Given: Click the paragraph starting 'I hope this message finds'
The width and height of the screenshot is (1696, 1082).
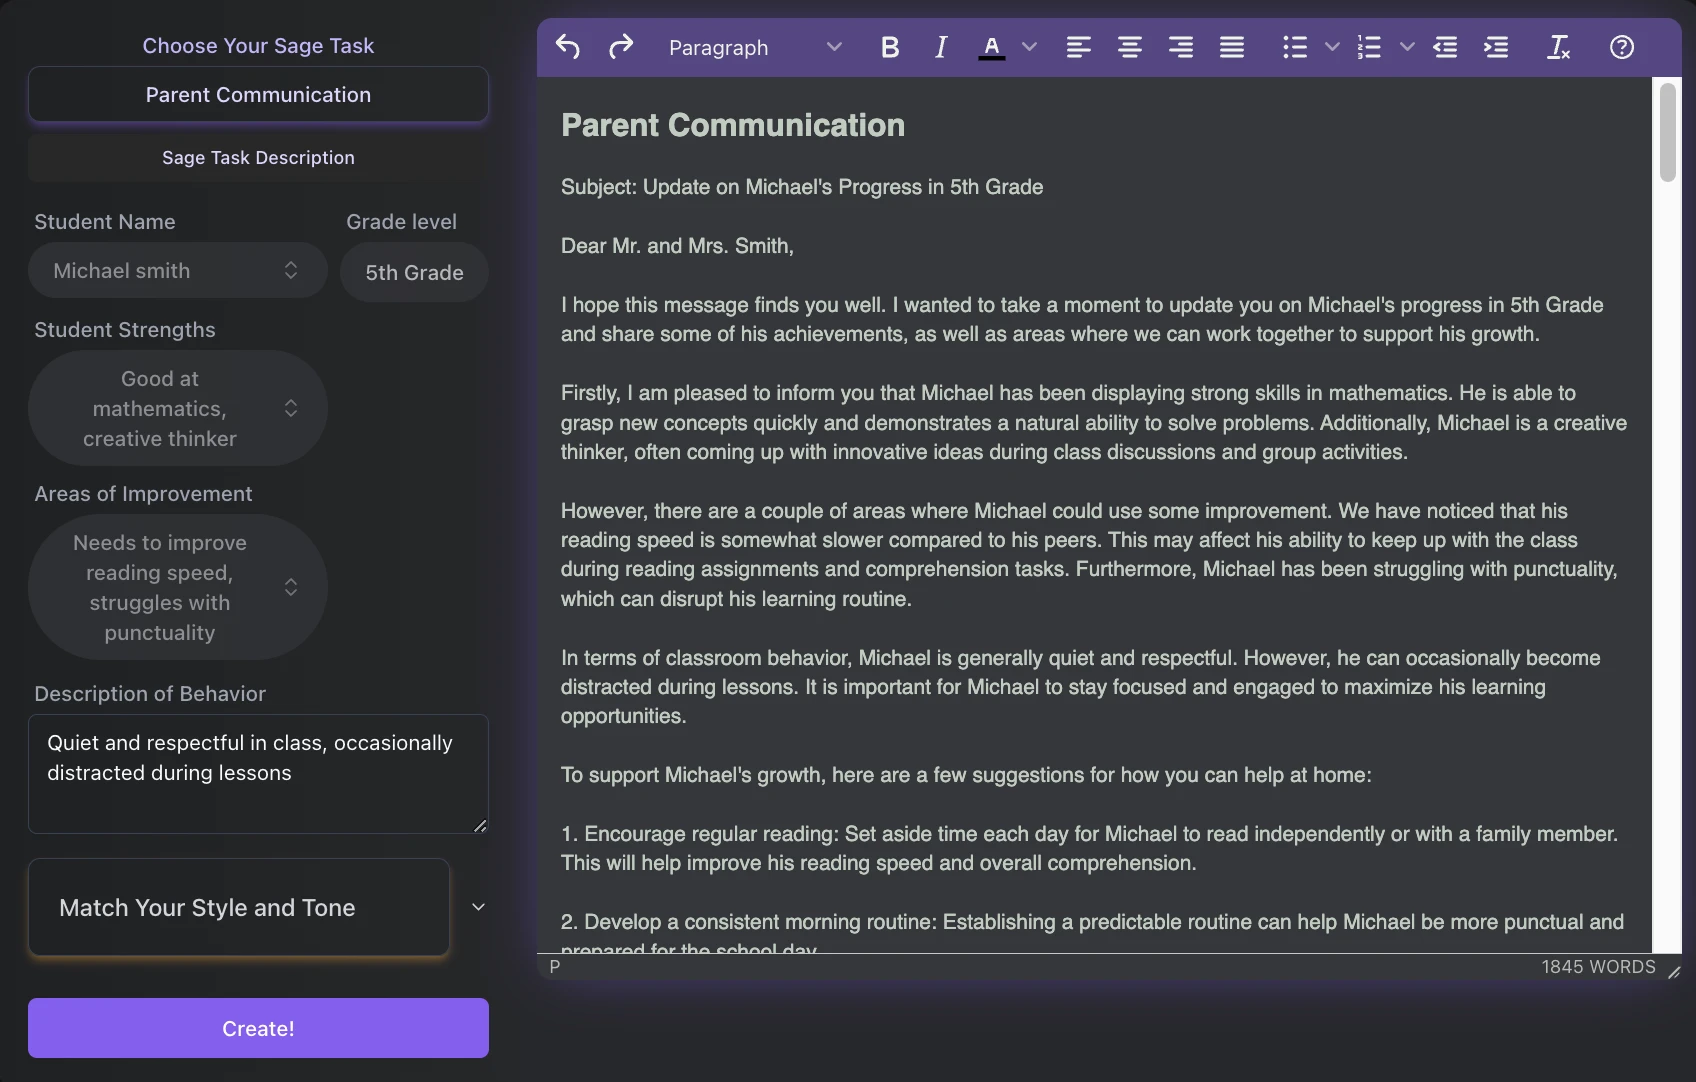Looking at the screenshot, I should pos(1082,319).
